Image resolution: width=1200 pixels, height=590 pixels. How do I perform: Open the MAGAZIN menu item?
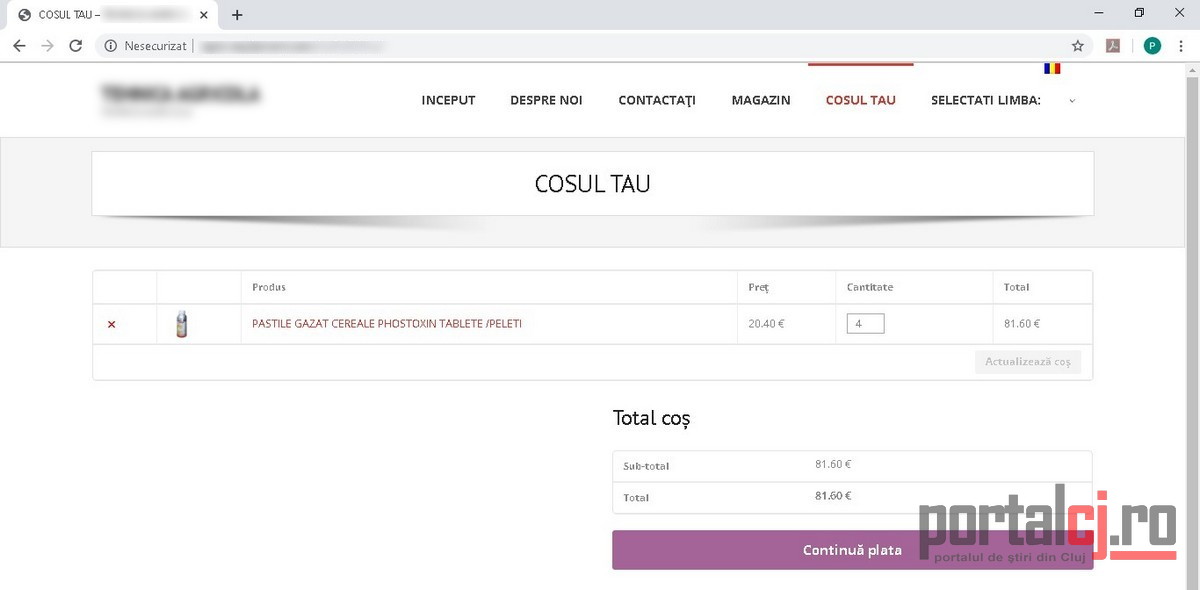click(x=760, y=100)
